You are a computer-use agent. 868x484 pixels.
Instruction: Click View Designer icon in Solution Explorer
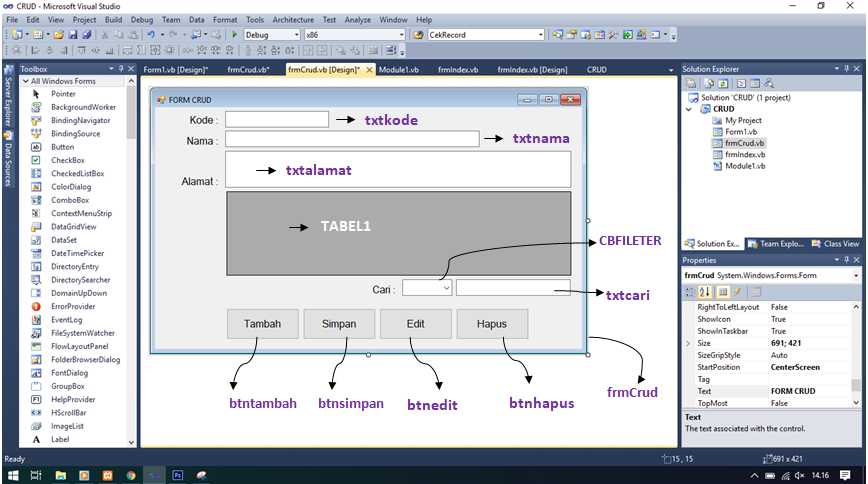(x=755, y=84)
